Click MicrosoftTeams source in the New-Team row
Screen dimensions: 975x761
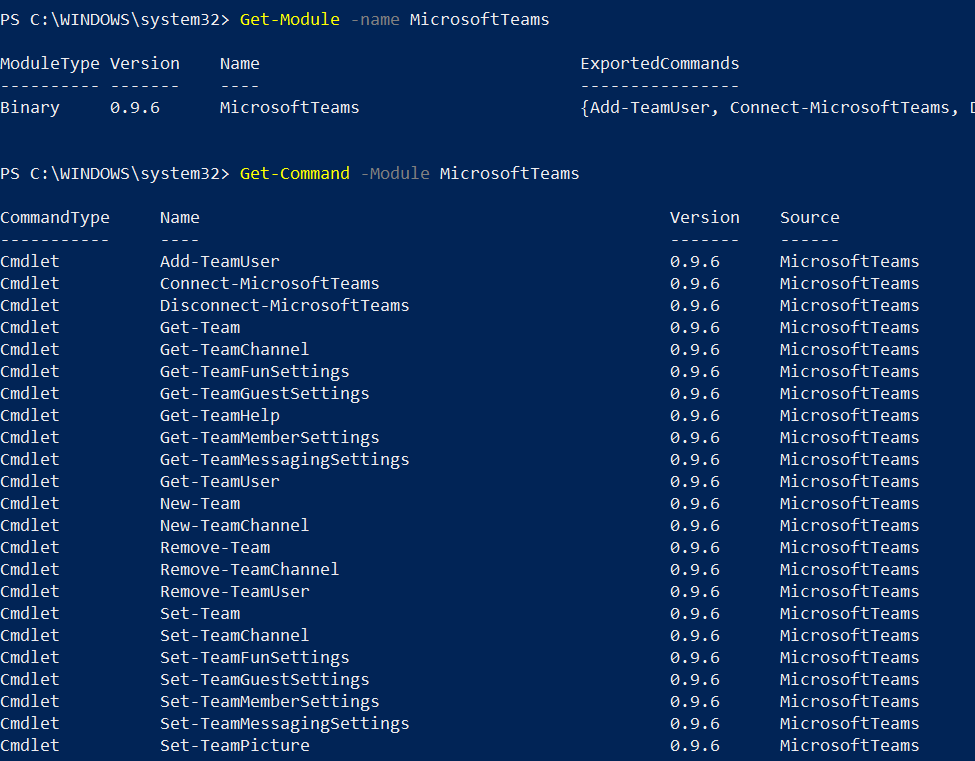[x=849, y=504]
